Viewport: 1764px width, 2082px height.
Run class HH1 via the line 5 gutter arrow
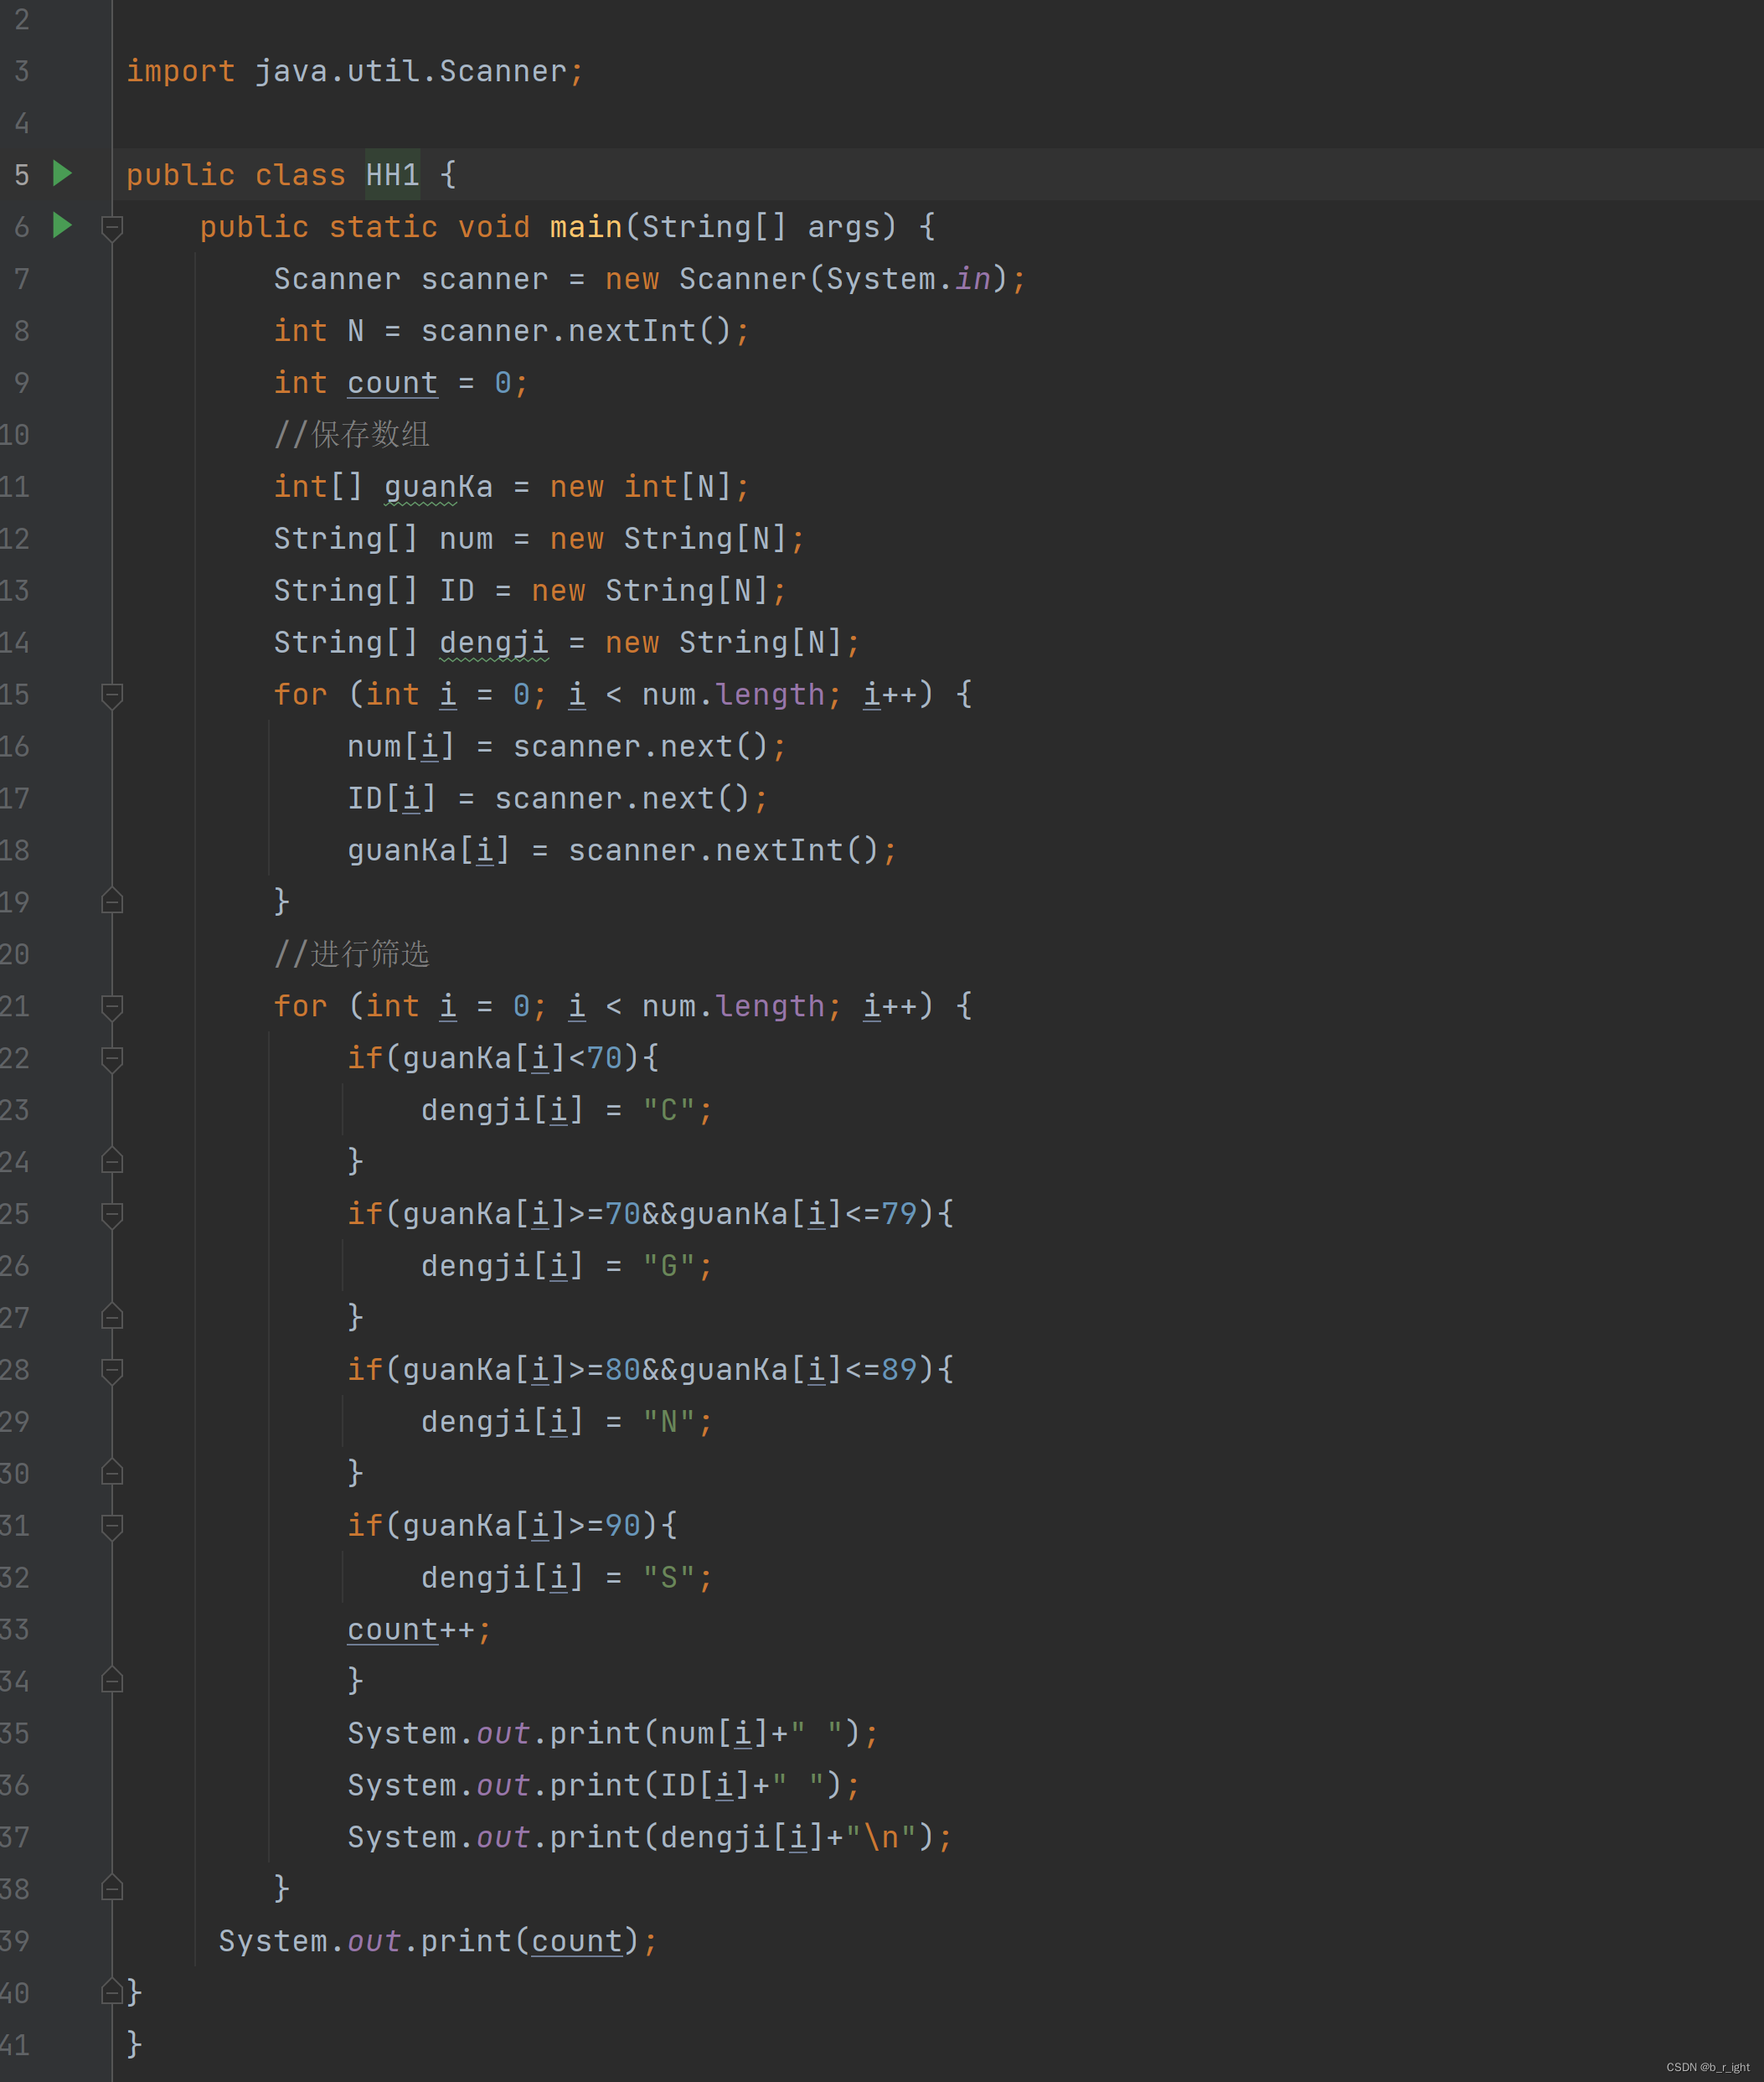(62, 174)
